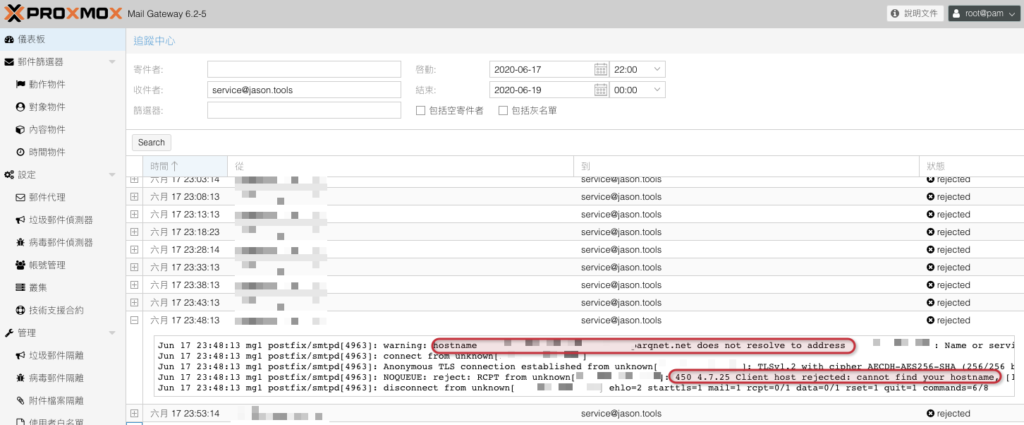Click the 郵件代理 envelope icon
This screenshot has height=425, width=1024.
20,197
